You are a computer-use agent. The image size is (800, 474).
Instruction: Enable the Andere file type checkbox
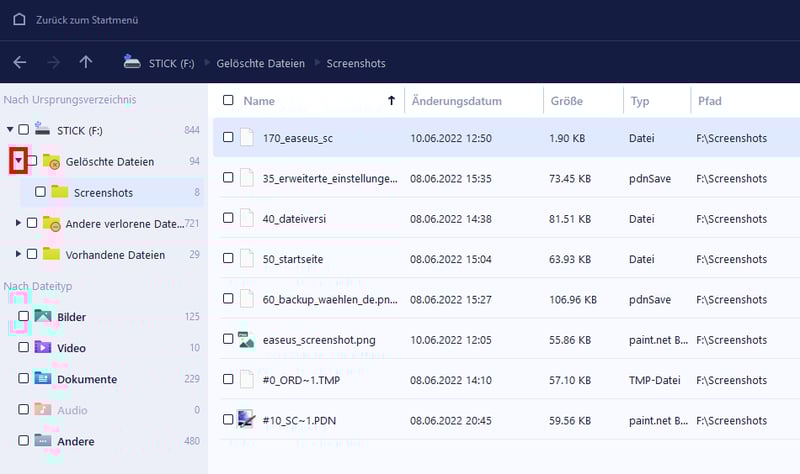[23, 440]
